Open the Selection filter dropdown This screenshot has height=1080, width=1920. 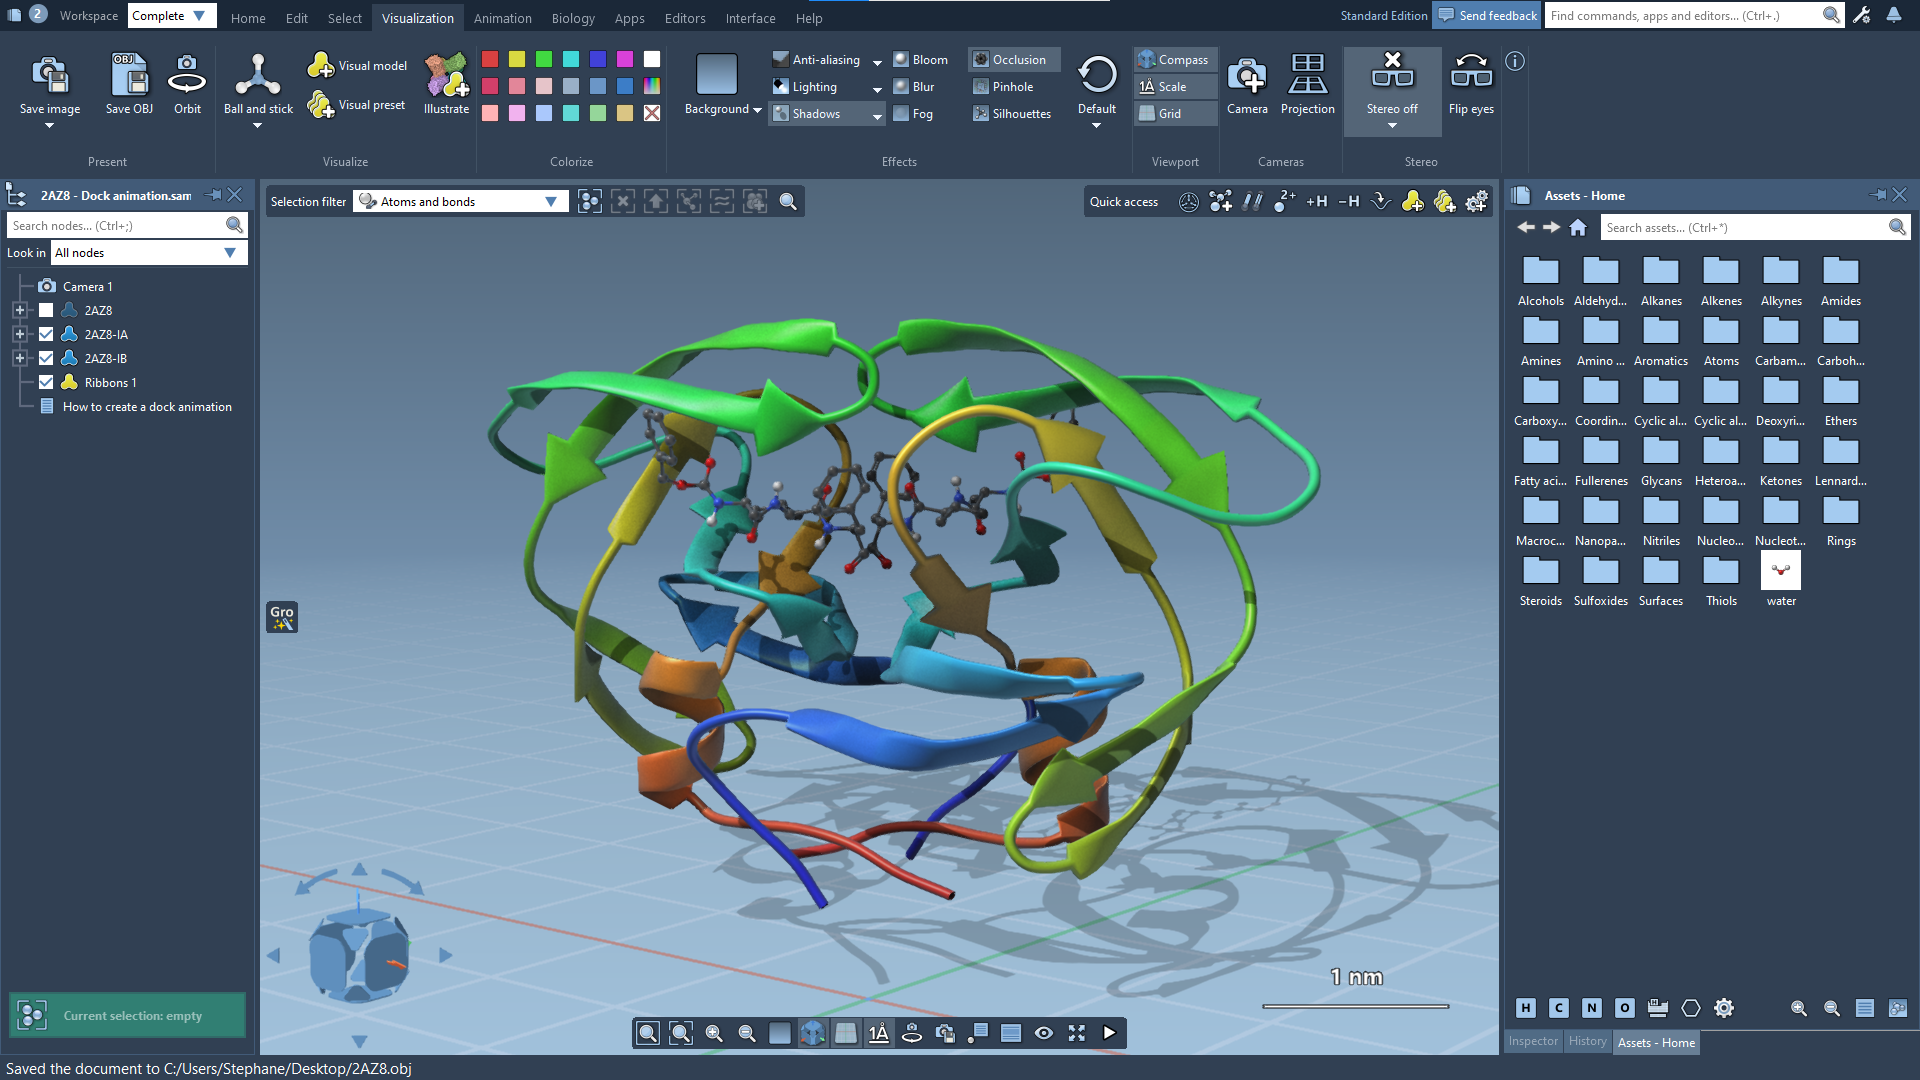(551, 202)
